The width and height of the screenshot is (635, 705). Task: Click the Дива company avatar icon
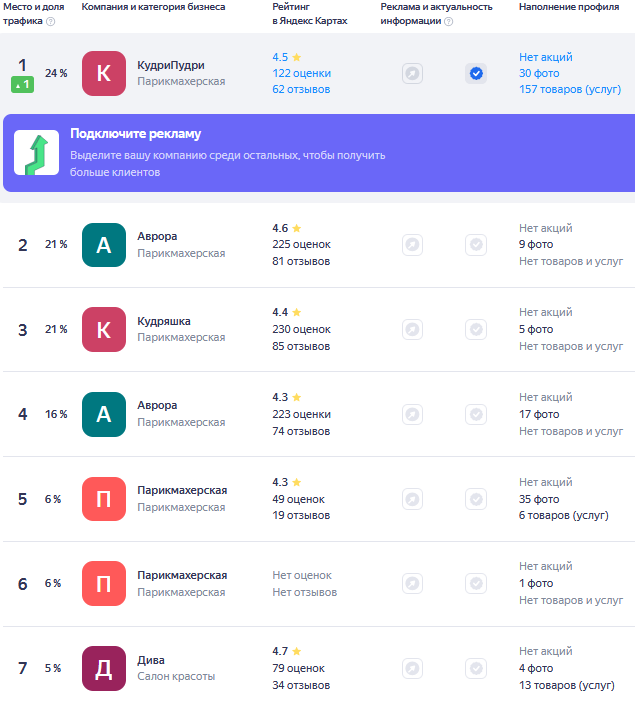coord(104,669)
